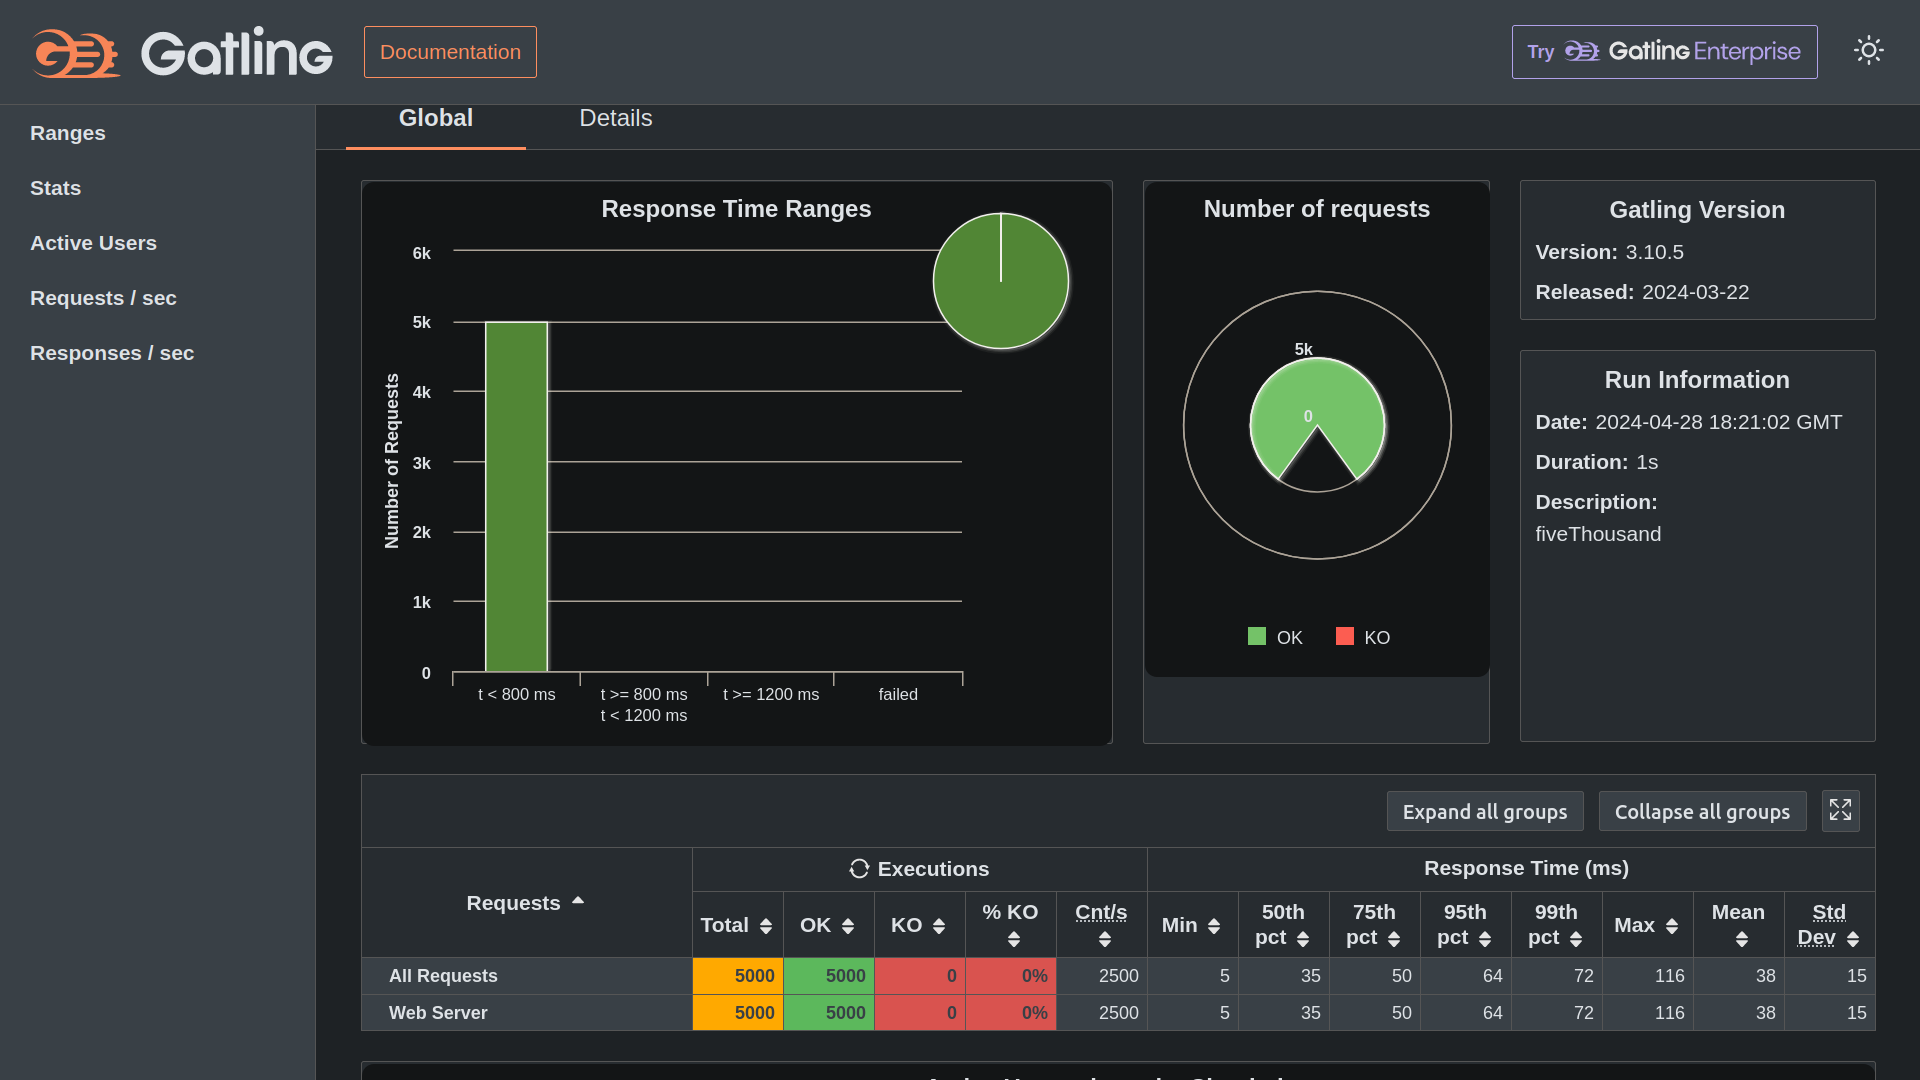Select the Web Server row label
This screenshot has width=1920, height=1080.
point(438,1013)
